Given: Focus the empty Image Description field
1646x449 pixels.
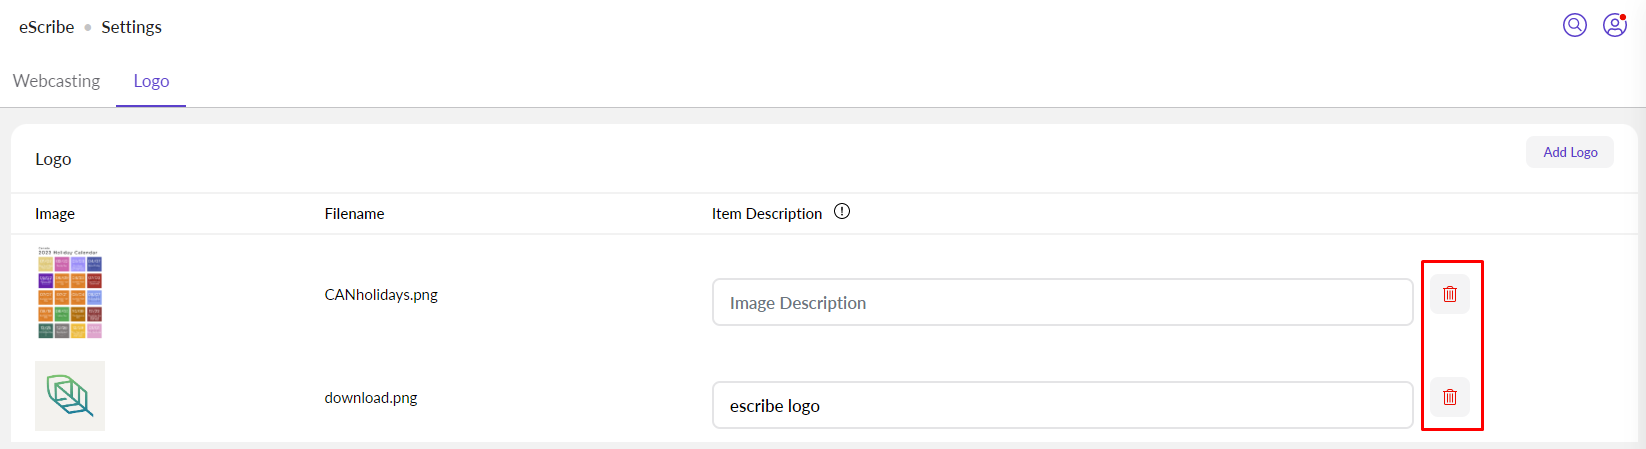Looking at the screenshot, I should 1062,302.
